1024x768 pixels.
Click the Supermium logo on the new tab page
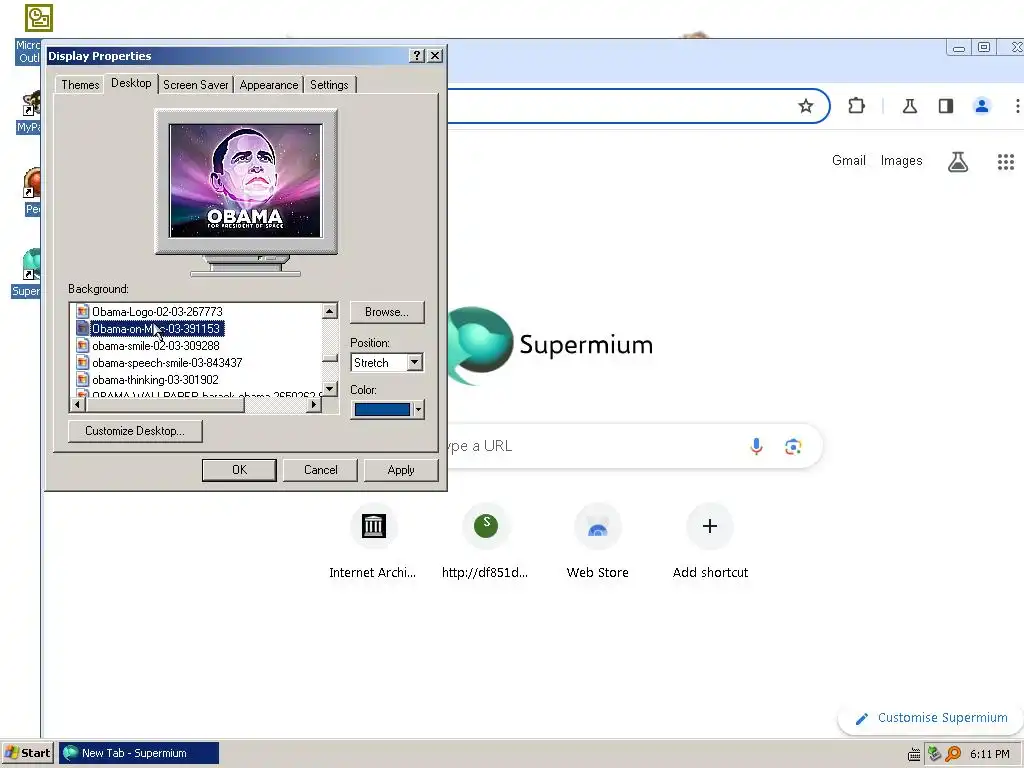[x=480, y=344]
